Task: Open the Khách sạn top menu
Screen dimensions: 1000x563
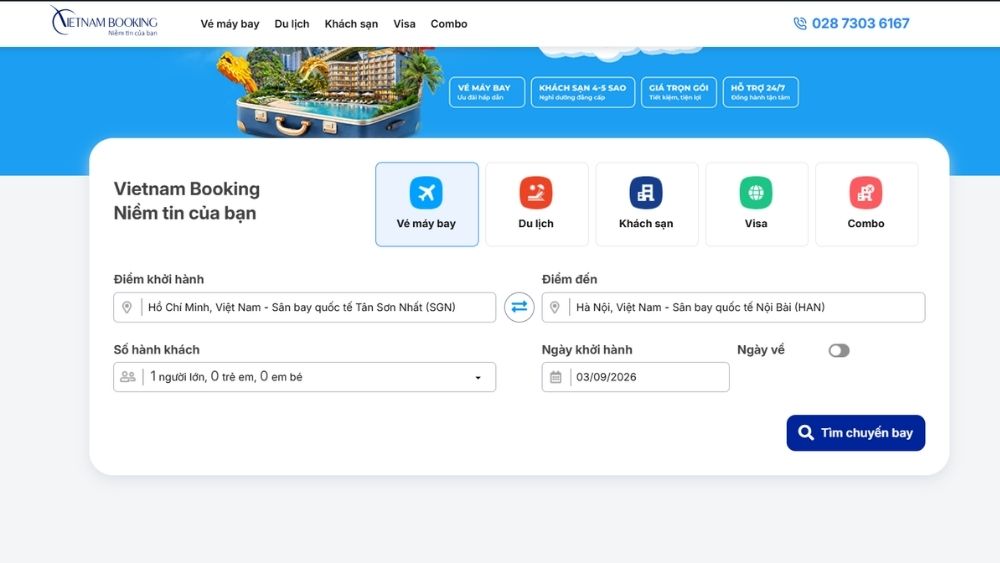Action: pos(351,24)
